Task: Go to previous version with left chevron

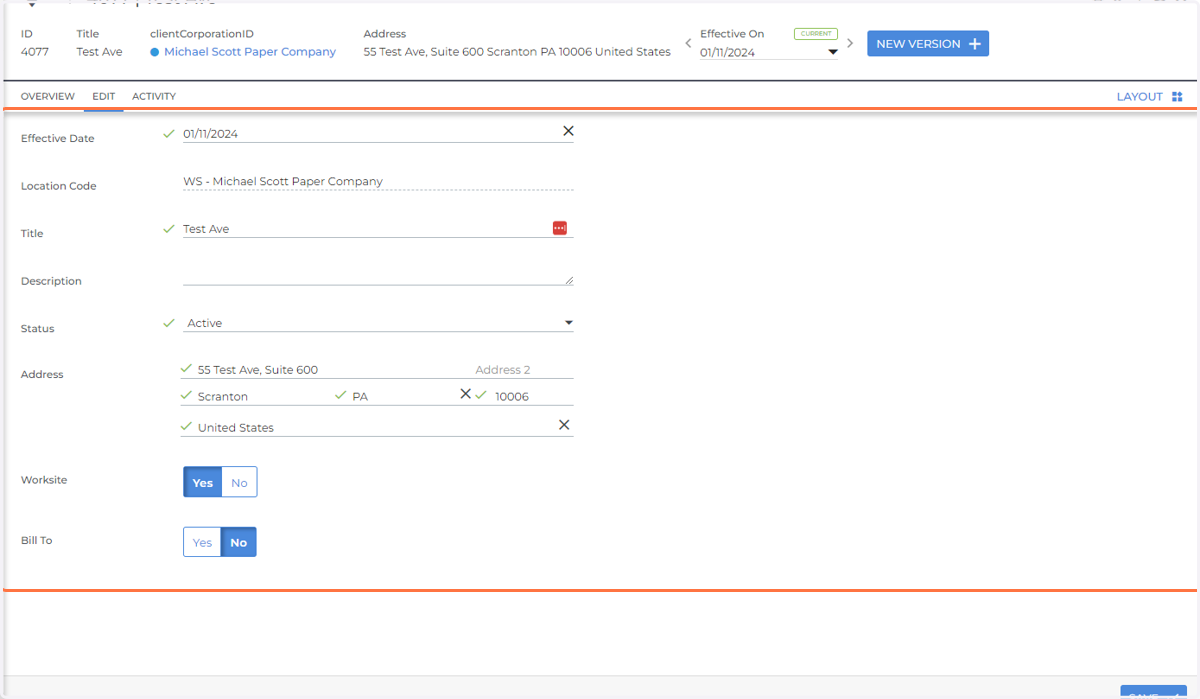Action: coord(688,44)
